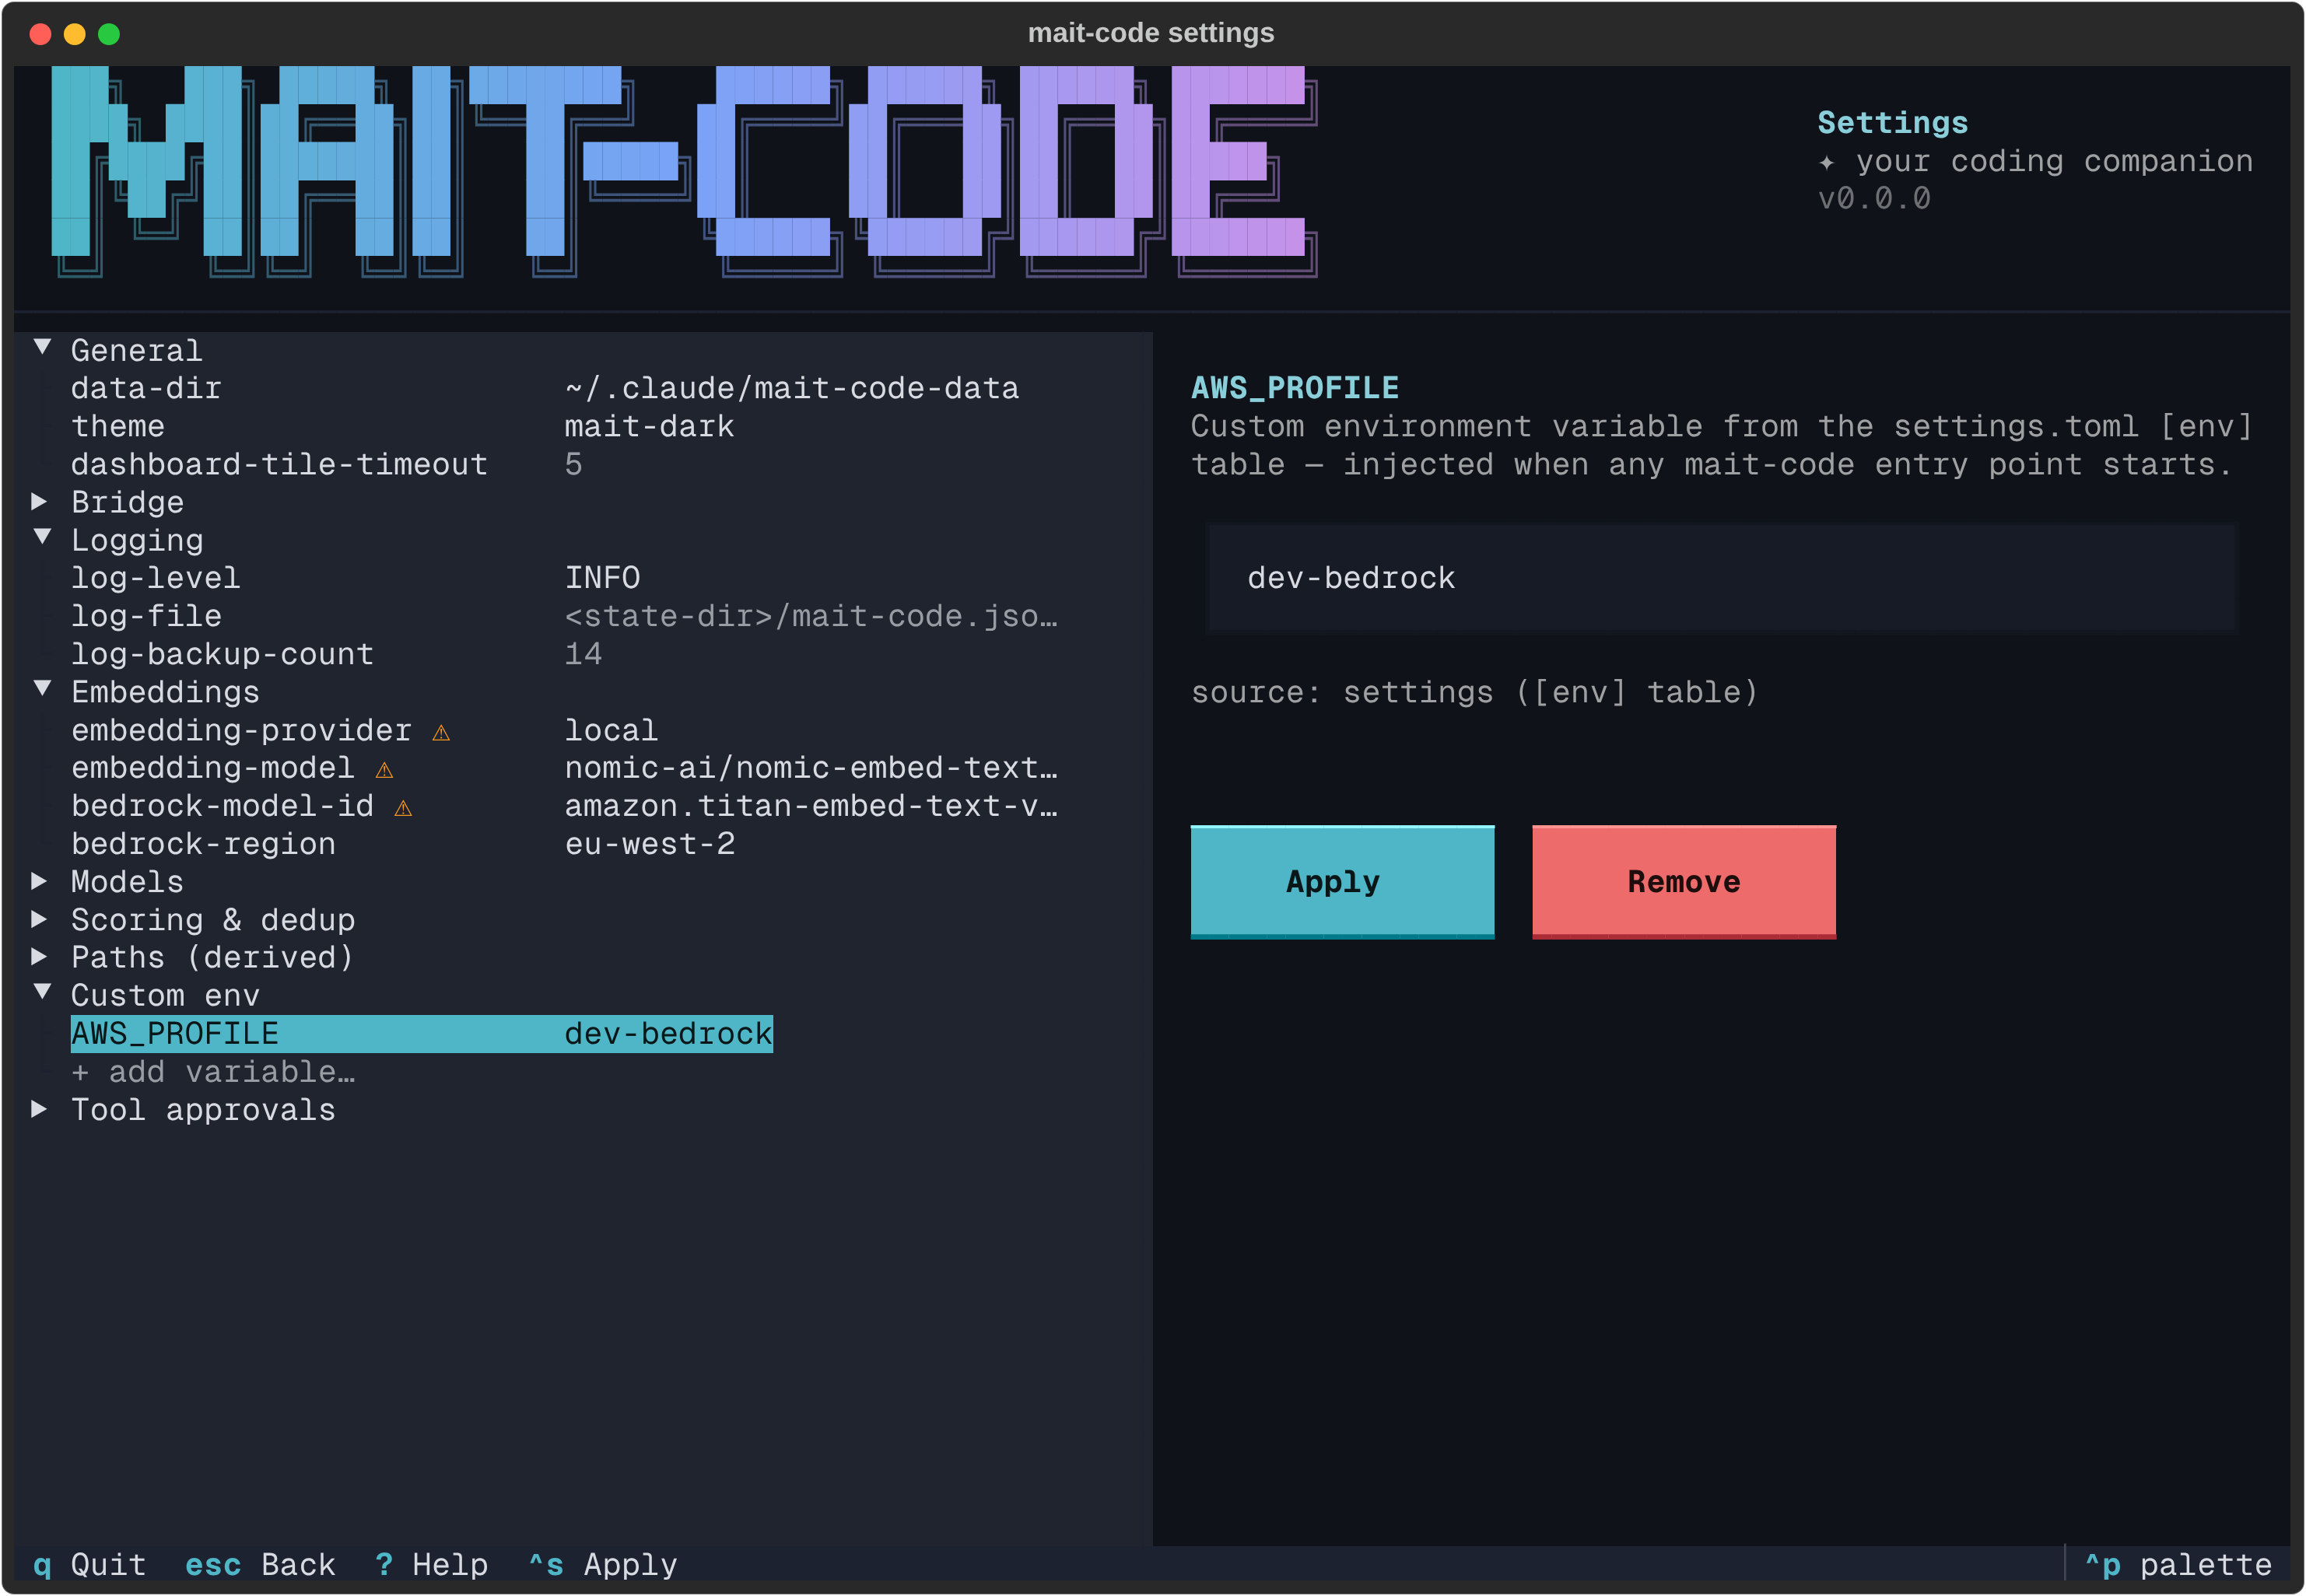The image size is (2306, 1596).
Task: Click the warning icon next to embedding-model
Action: coord(384,770)
